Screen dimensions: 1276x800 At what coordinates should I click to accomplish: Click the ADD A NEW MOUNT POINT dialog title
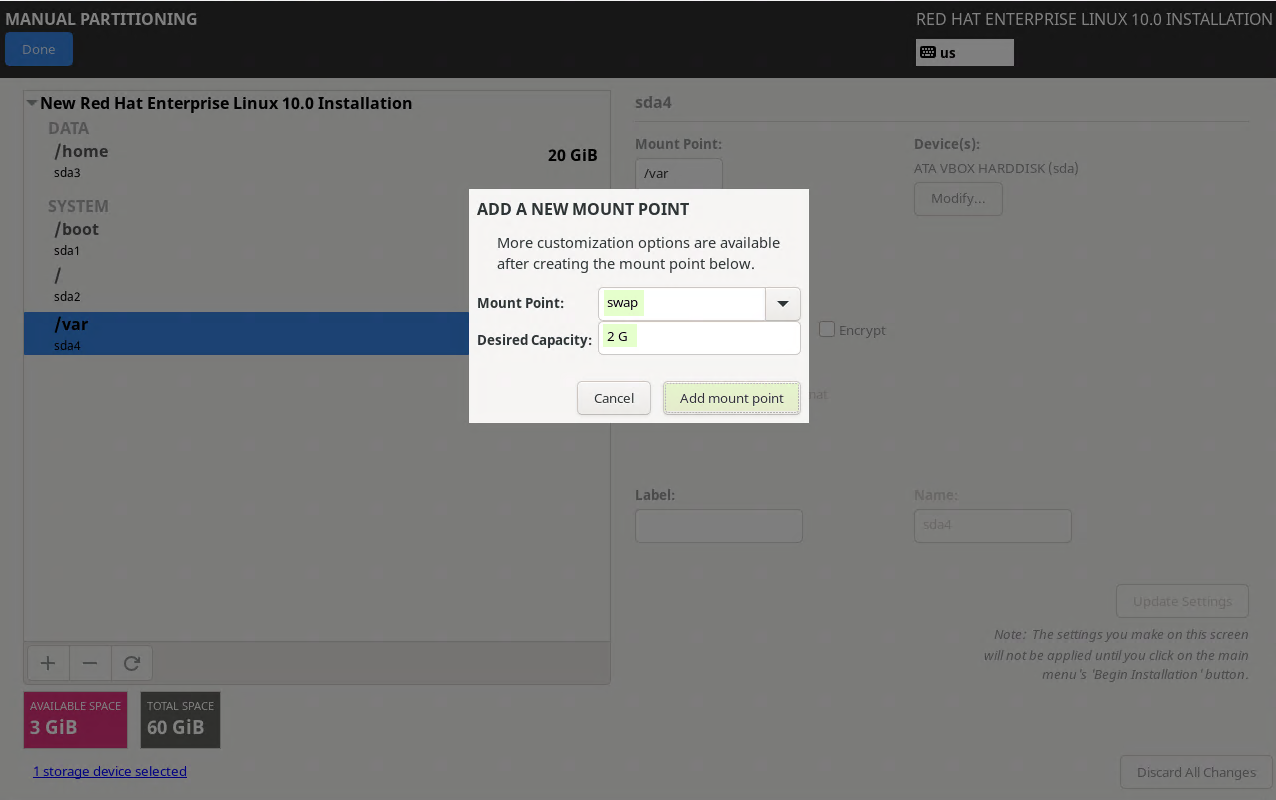[x=583, y=209]
